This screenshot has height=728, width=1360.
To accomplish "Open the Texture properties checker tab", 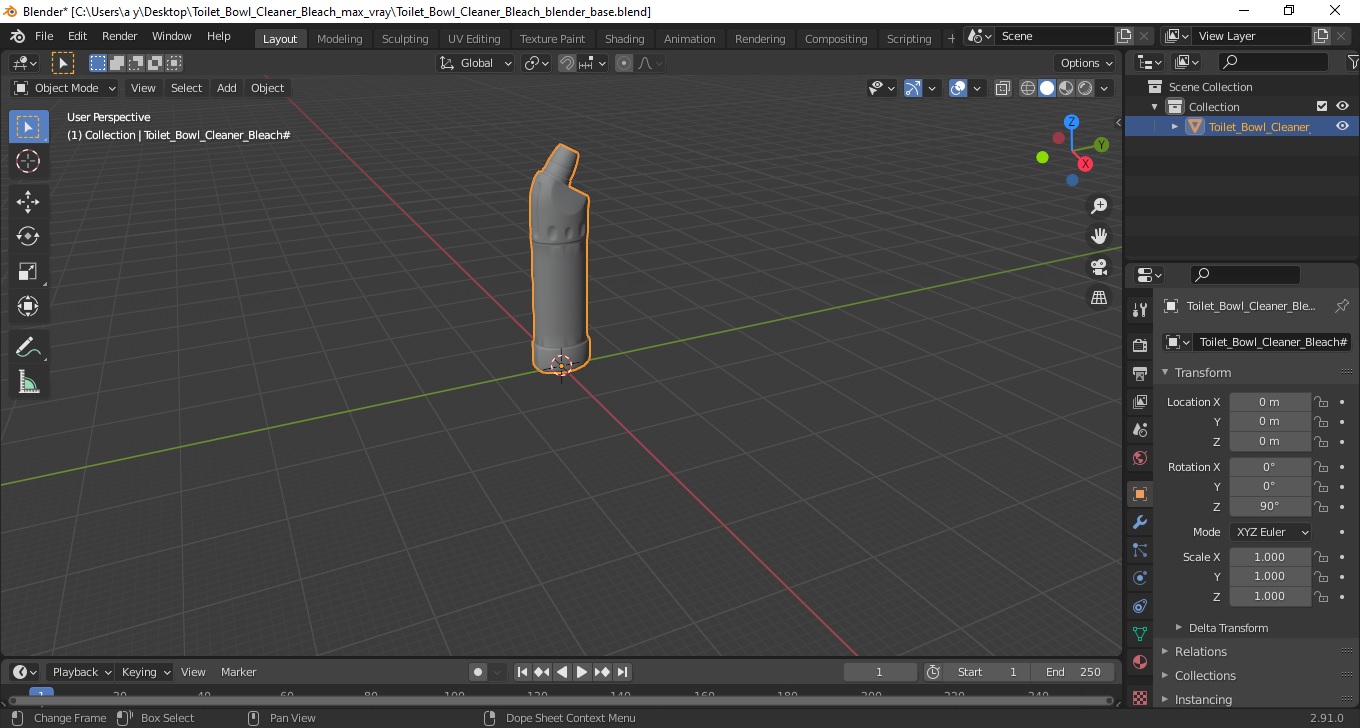I will [1139, 697].
